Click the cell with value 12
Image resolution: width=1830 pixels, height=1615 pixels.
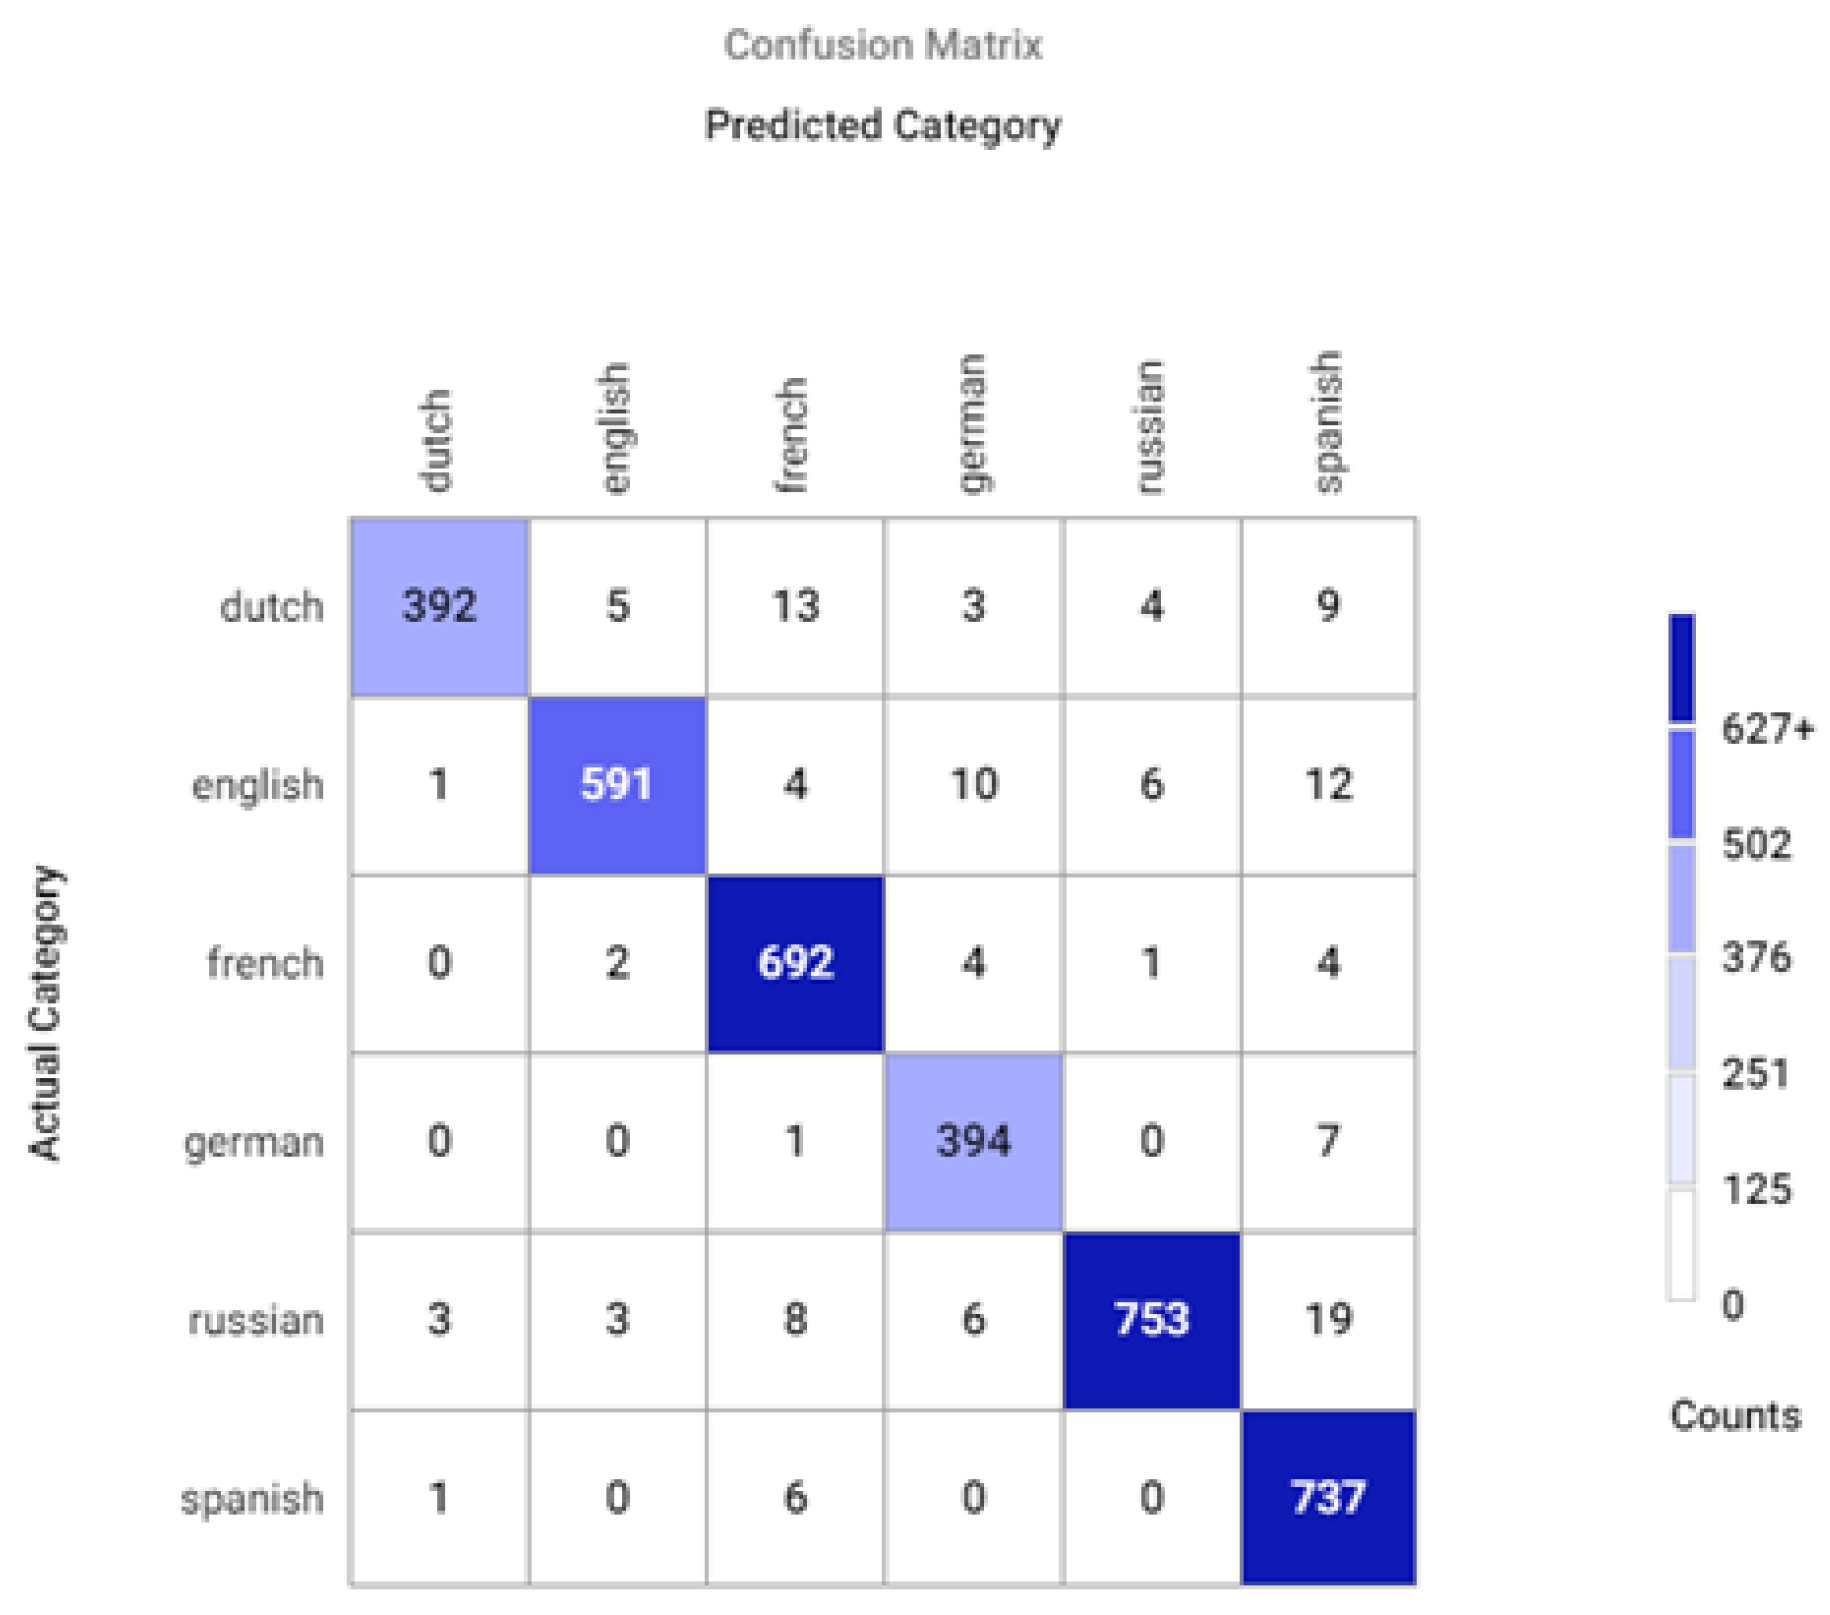1328,785
